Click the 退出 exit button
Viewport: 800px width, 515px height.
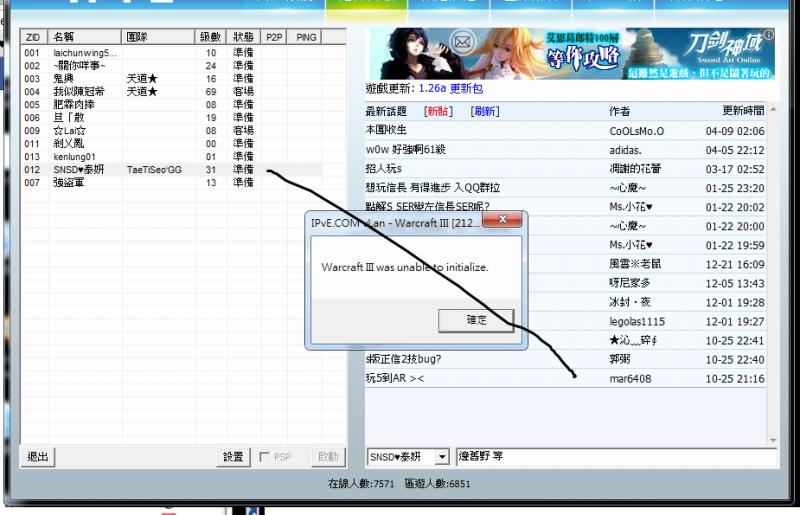pyautogui.click(x=38, y=456)
